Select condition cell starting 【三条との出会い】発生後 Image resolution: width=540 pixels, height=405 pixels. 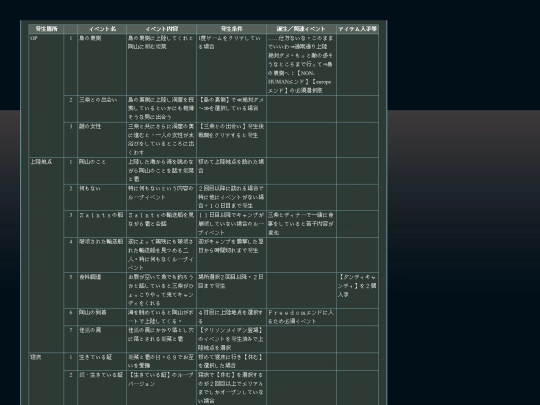point(231,139)
